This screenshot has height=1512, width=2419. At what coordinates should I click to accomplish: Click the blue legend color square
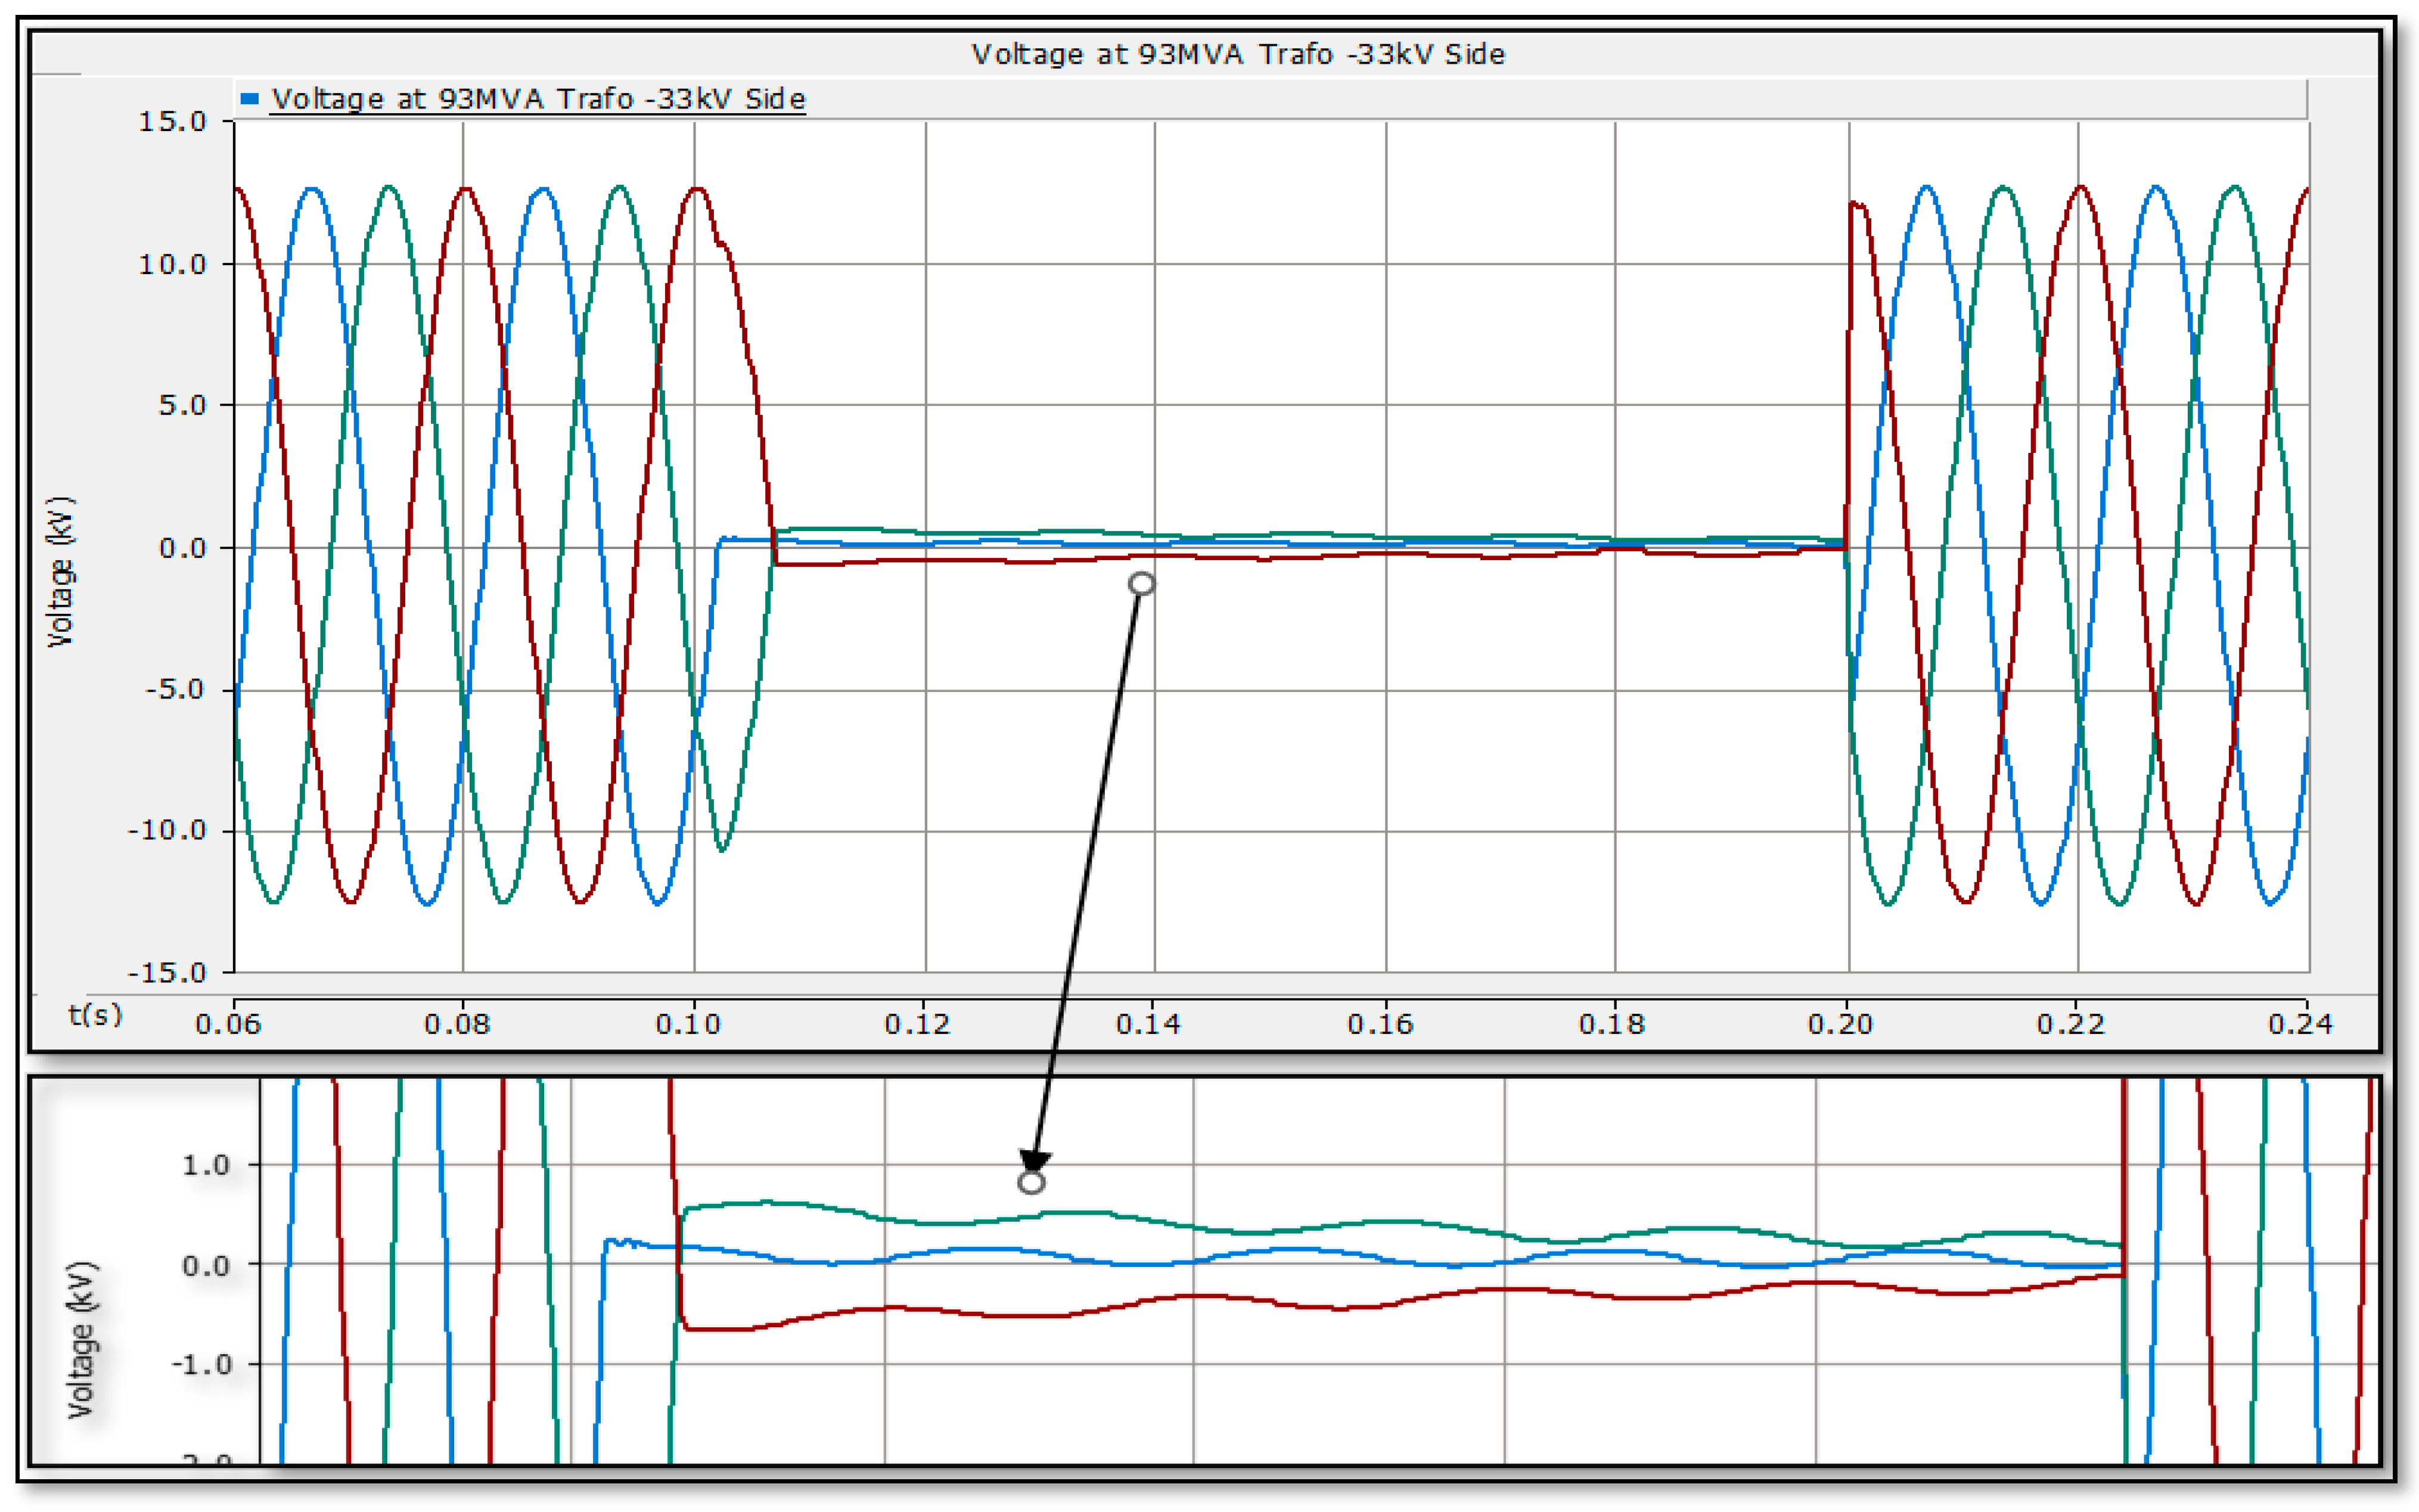250,98
